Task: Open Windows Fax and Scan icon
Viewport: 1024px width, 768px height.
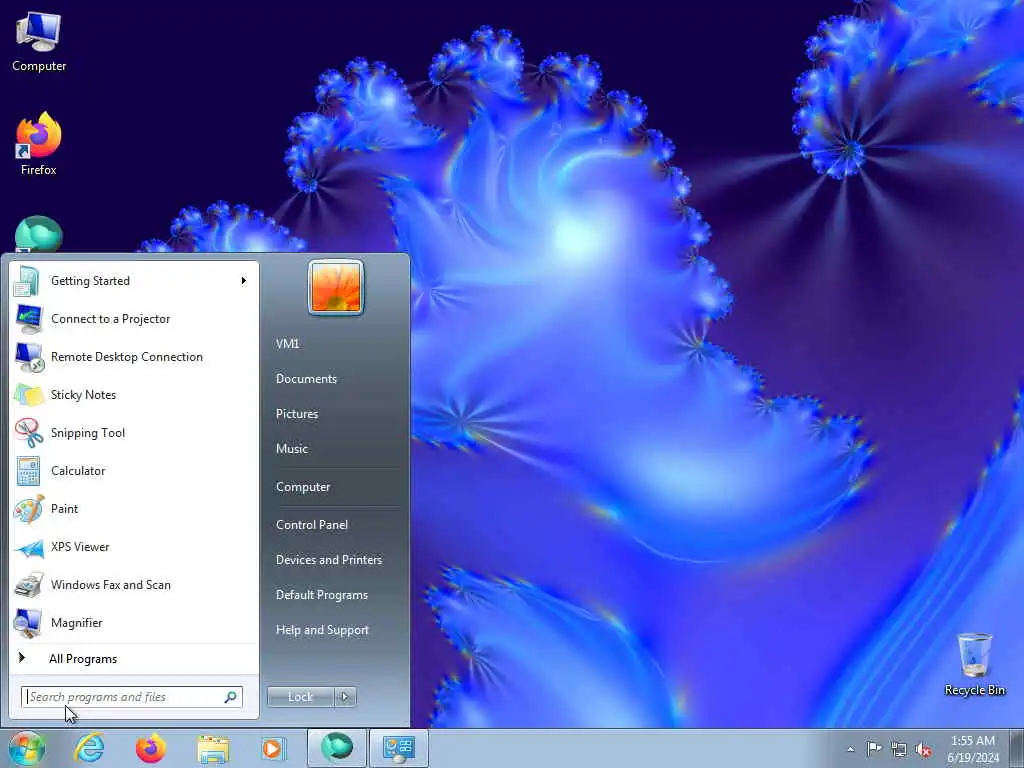Action: [x=29, y=585]
